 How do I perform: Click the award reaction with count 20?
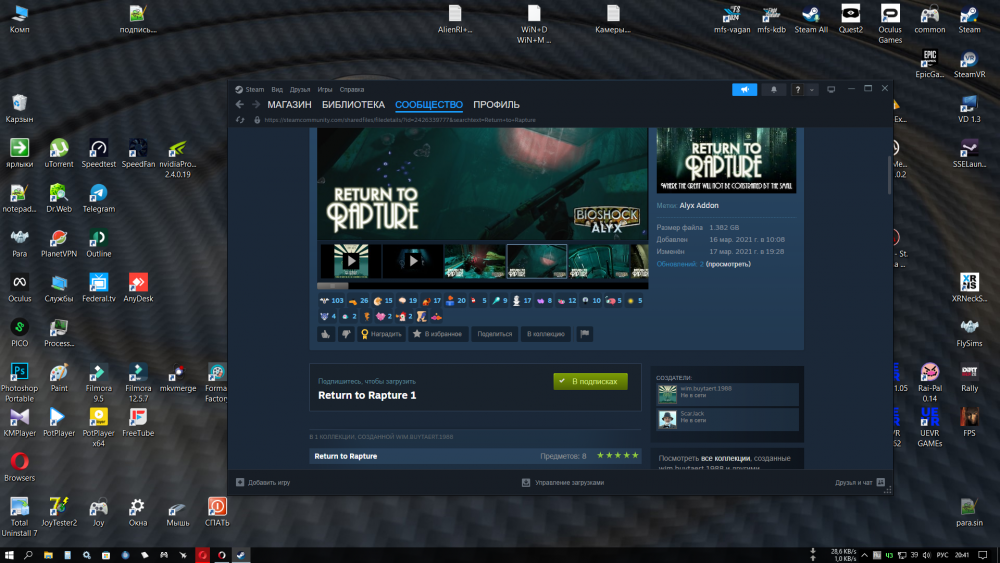[456, 300]
